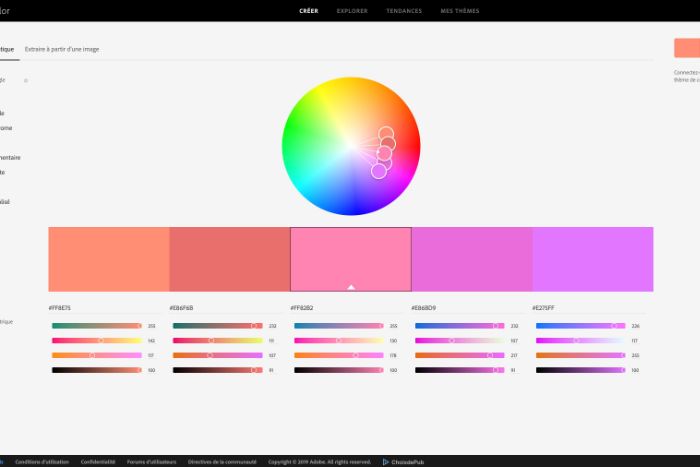Go to the TENDANCES section

pos(404,11)
